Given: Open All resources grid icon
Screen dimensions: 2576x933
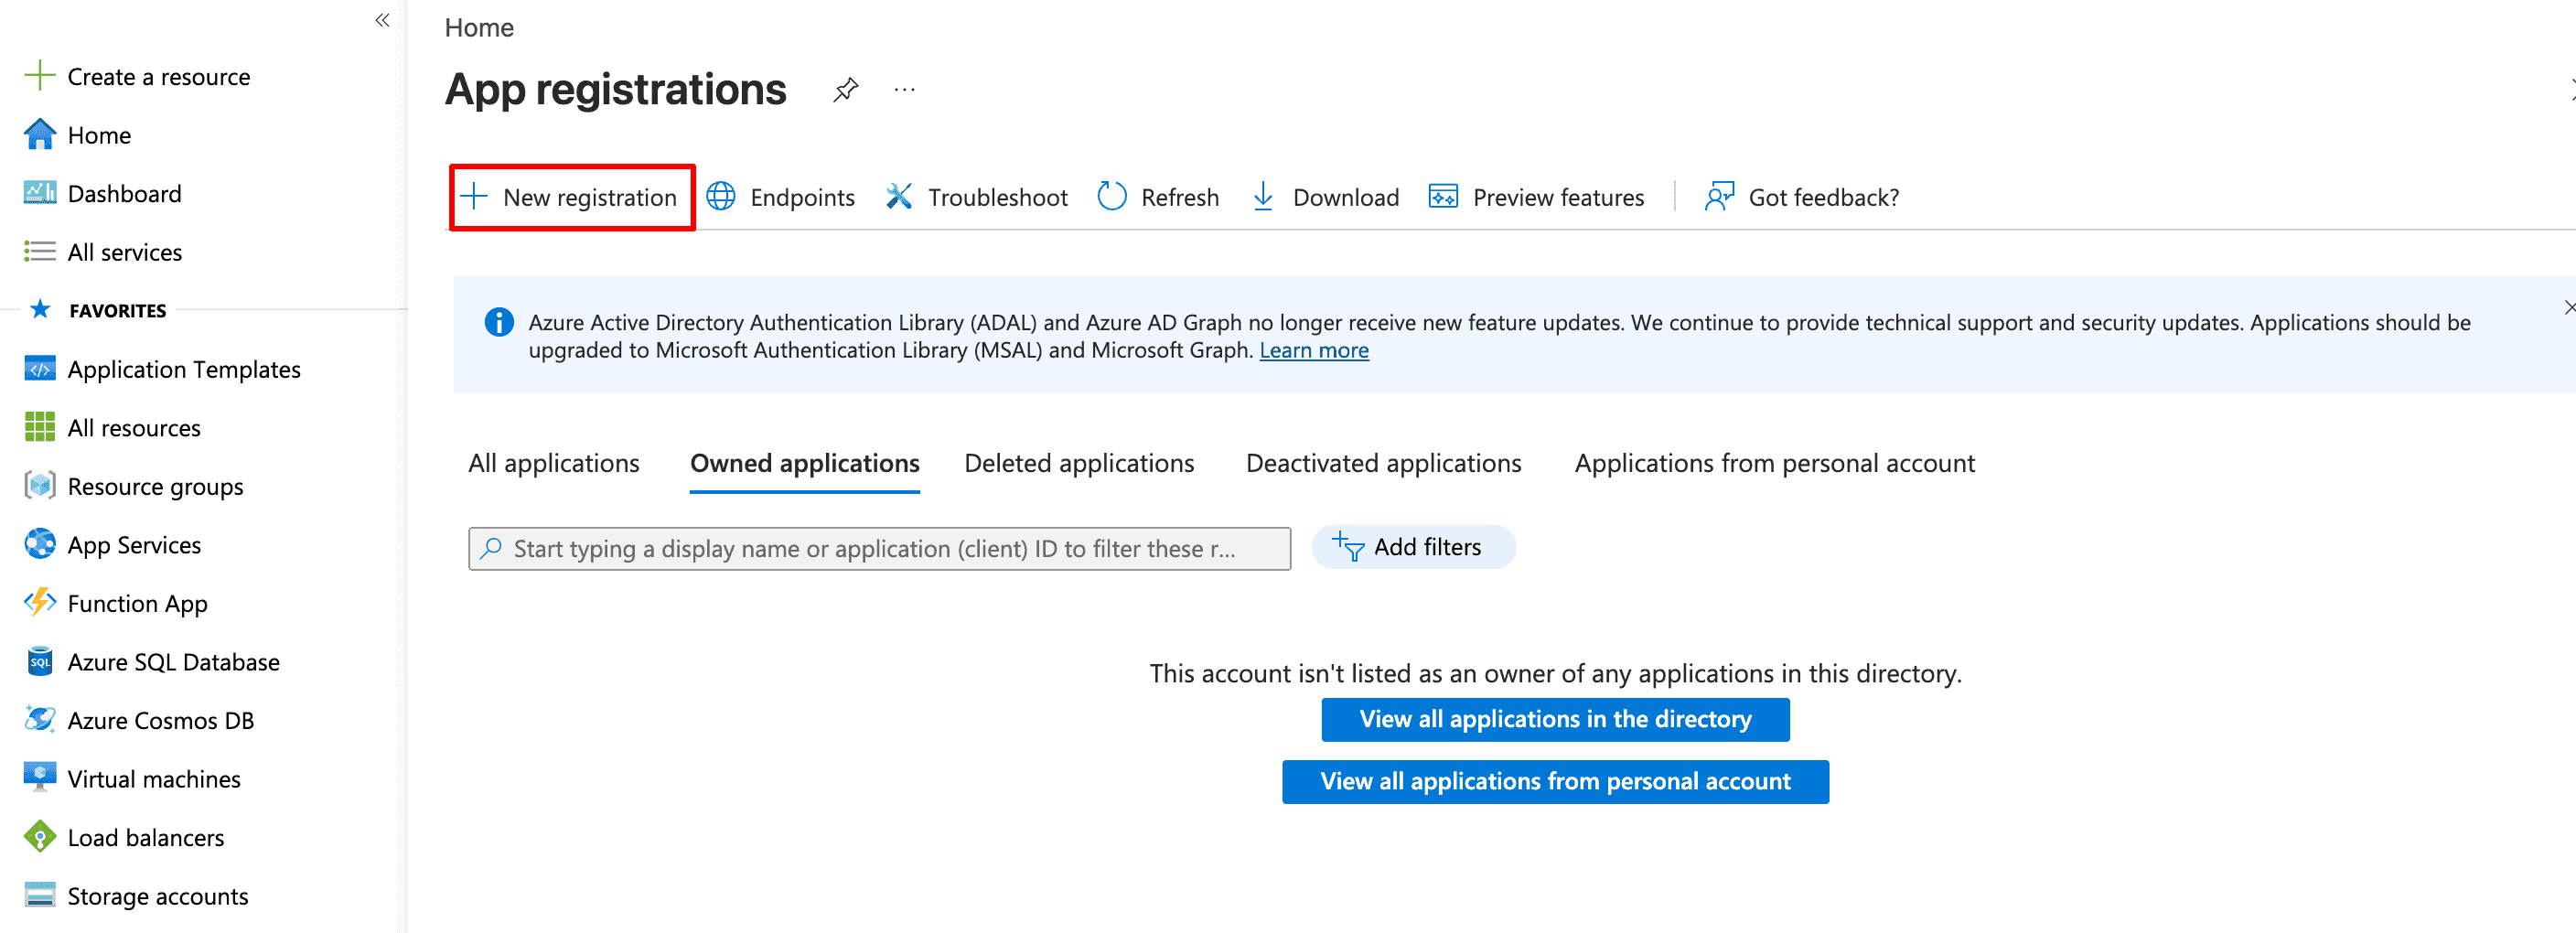Looking at the screenshot, I should pyautogui.click(x=39, y=427).
